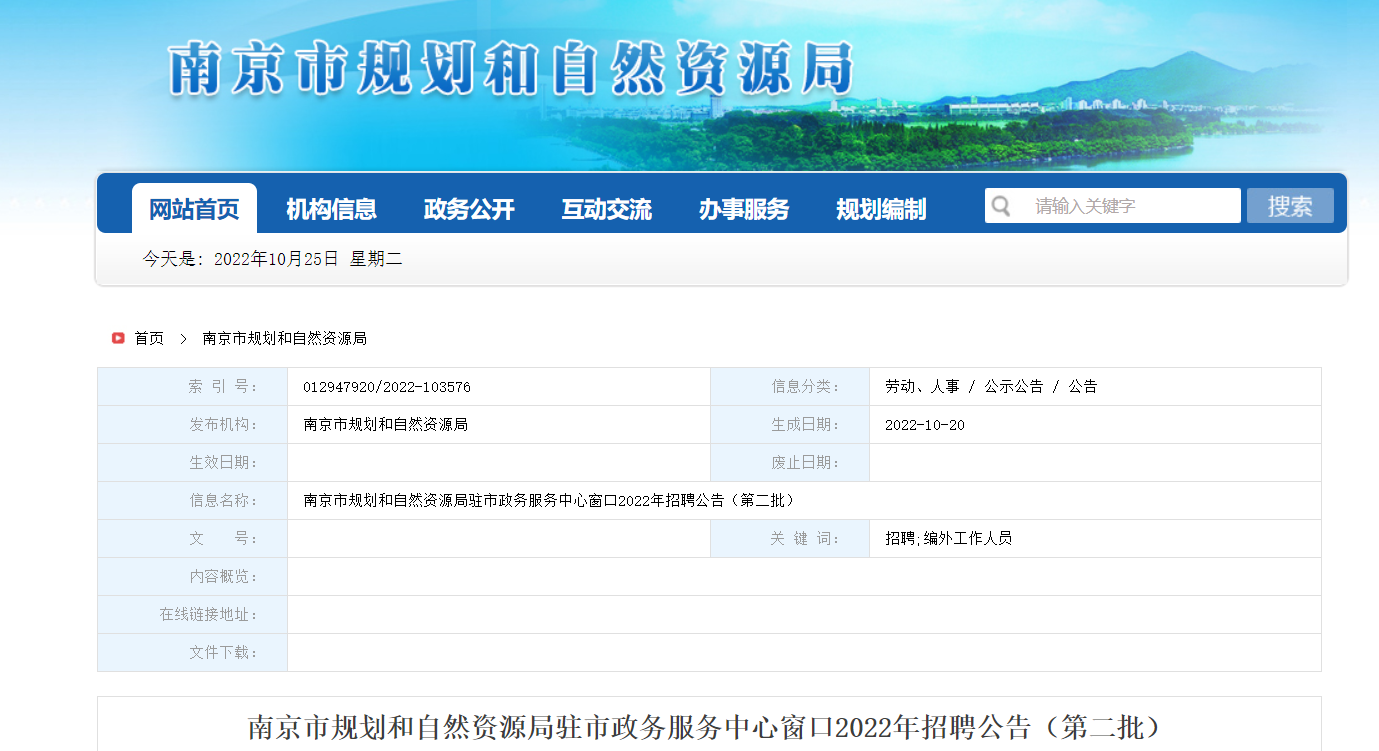Click the 关键词 label

point(806,538)
